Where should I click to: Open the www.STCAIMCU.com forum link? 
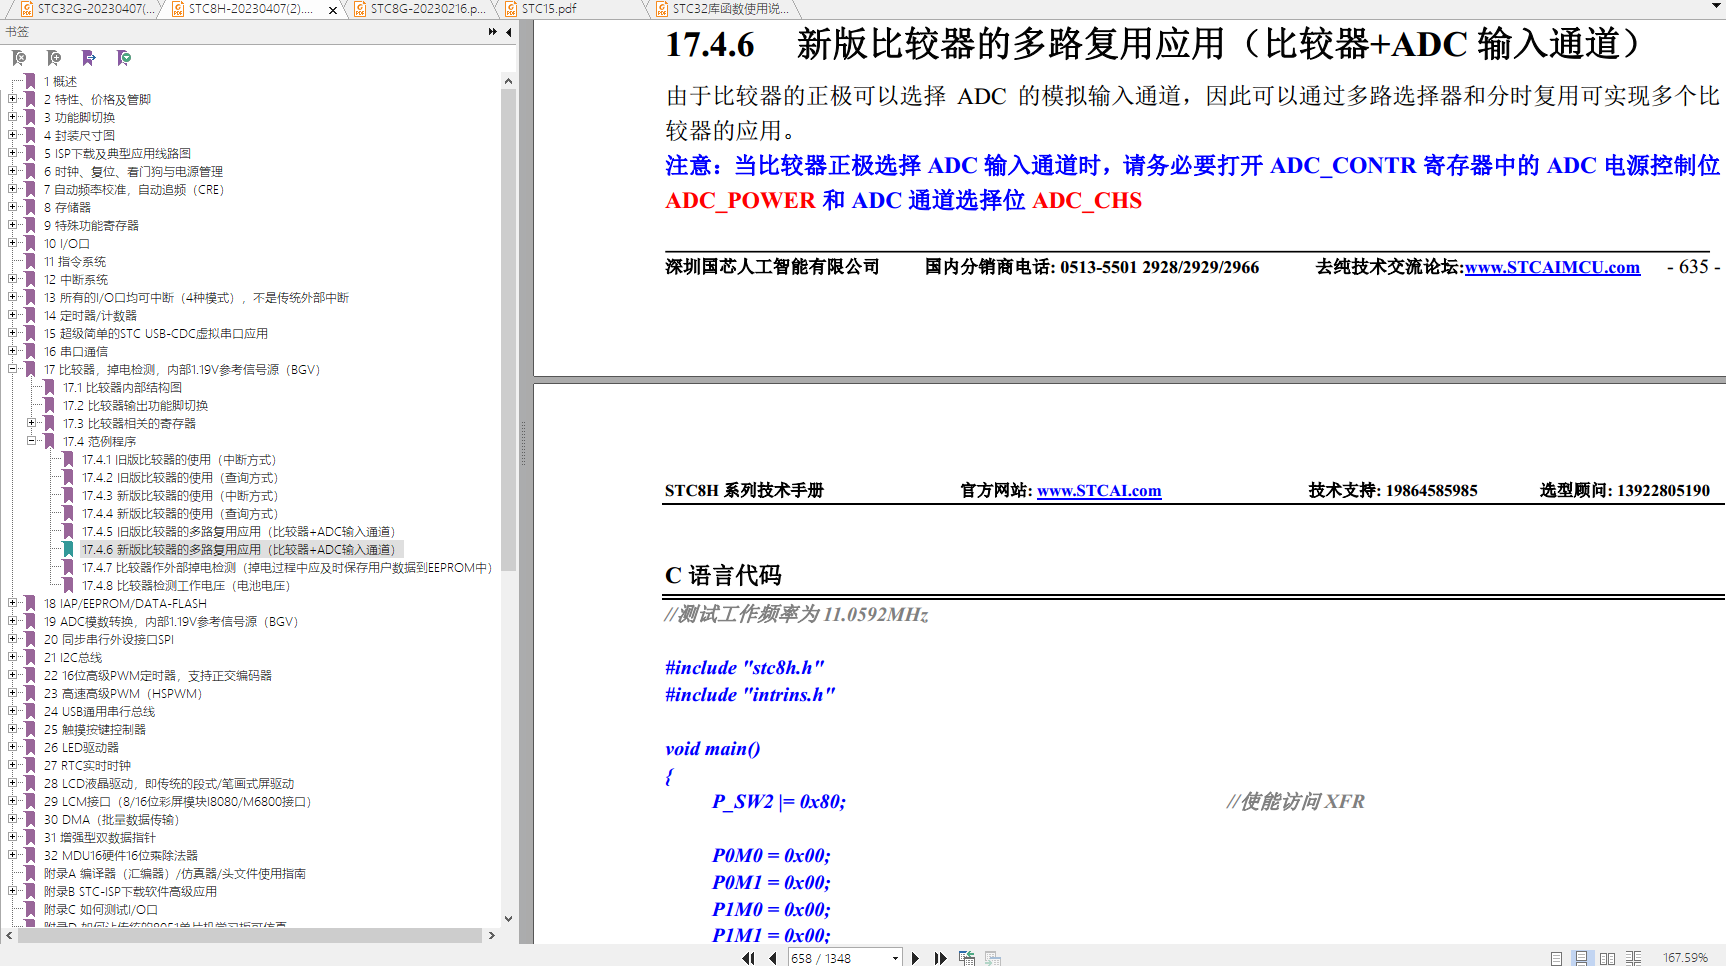coord(1552,268)
